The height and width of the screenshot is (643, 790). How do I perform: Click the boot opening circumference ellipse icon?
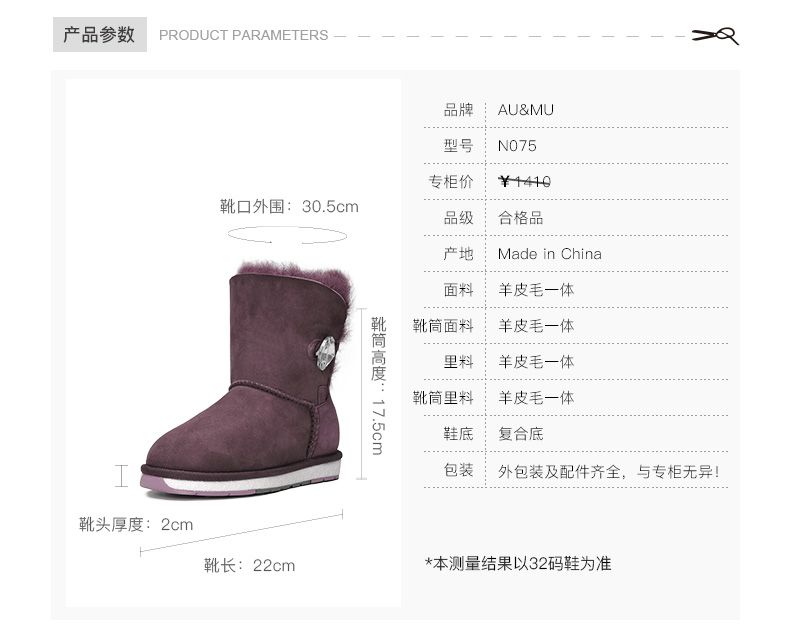tap(287, 235)
